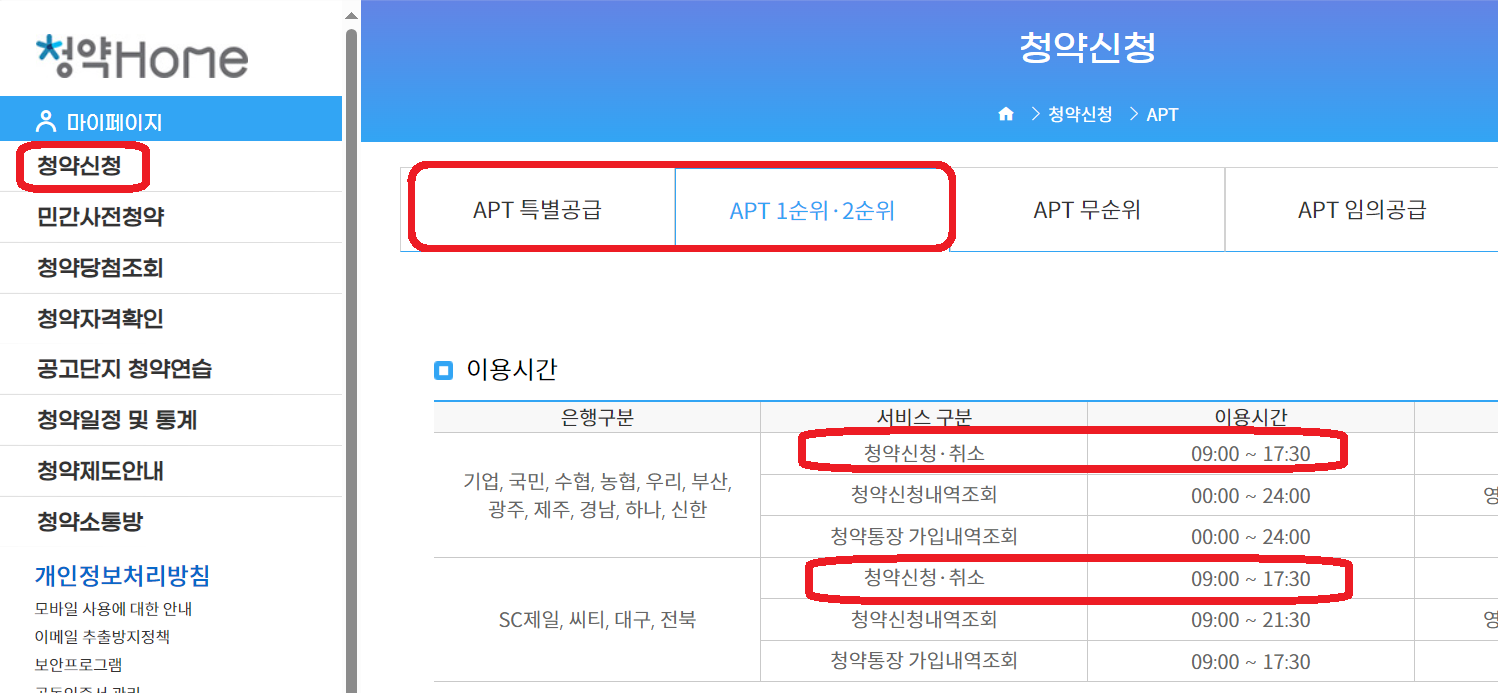Open the APT 임의공급 tab
Screen dimensions: 1498x693
coord(1362,208)
